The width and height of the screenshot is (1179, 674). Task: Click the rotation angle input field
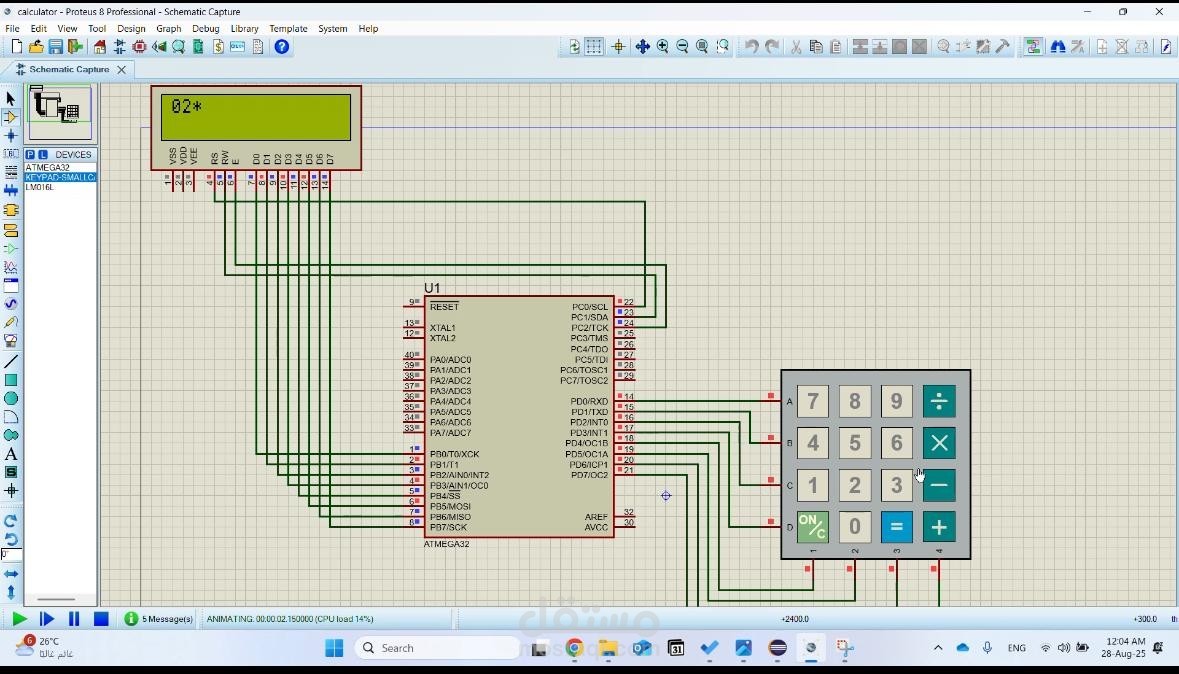11,555
